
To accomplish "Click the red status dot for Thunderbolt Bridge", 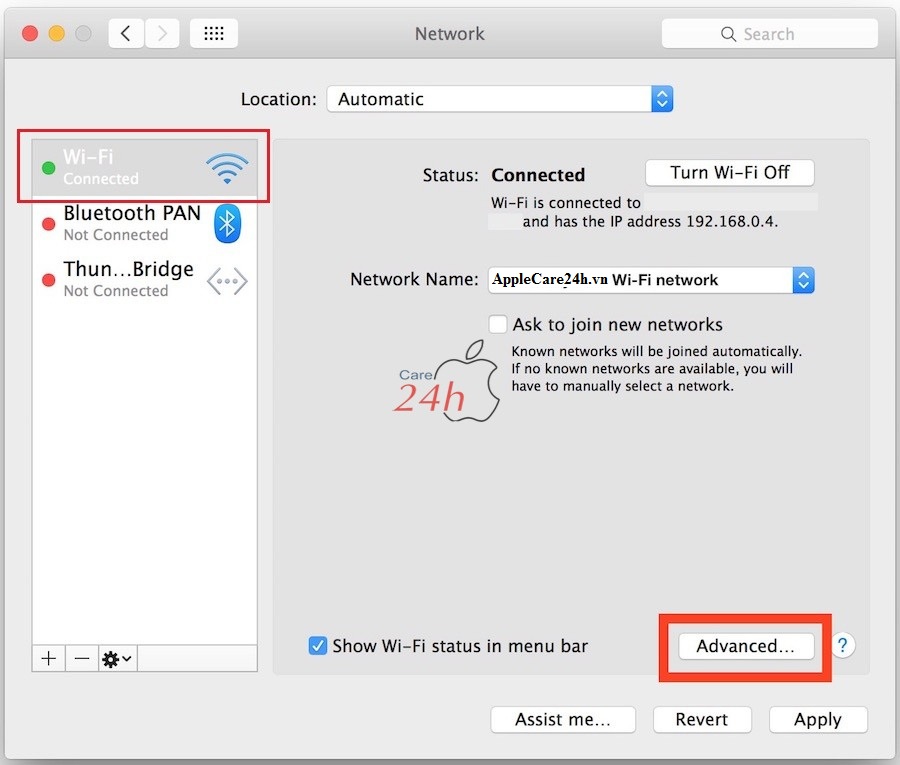I will [x=49, y=280].
